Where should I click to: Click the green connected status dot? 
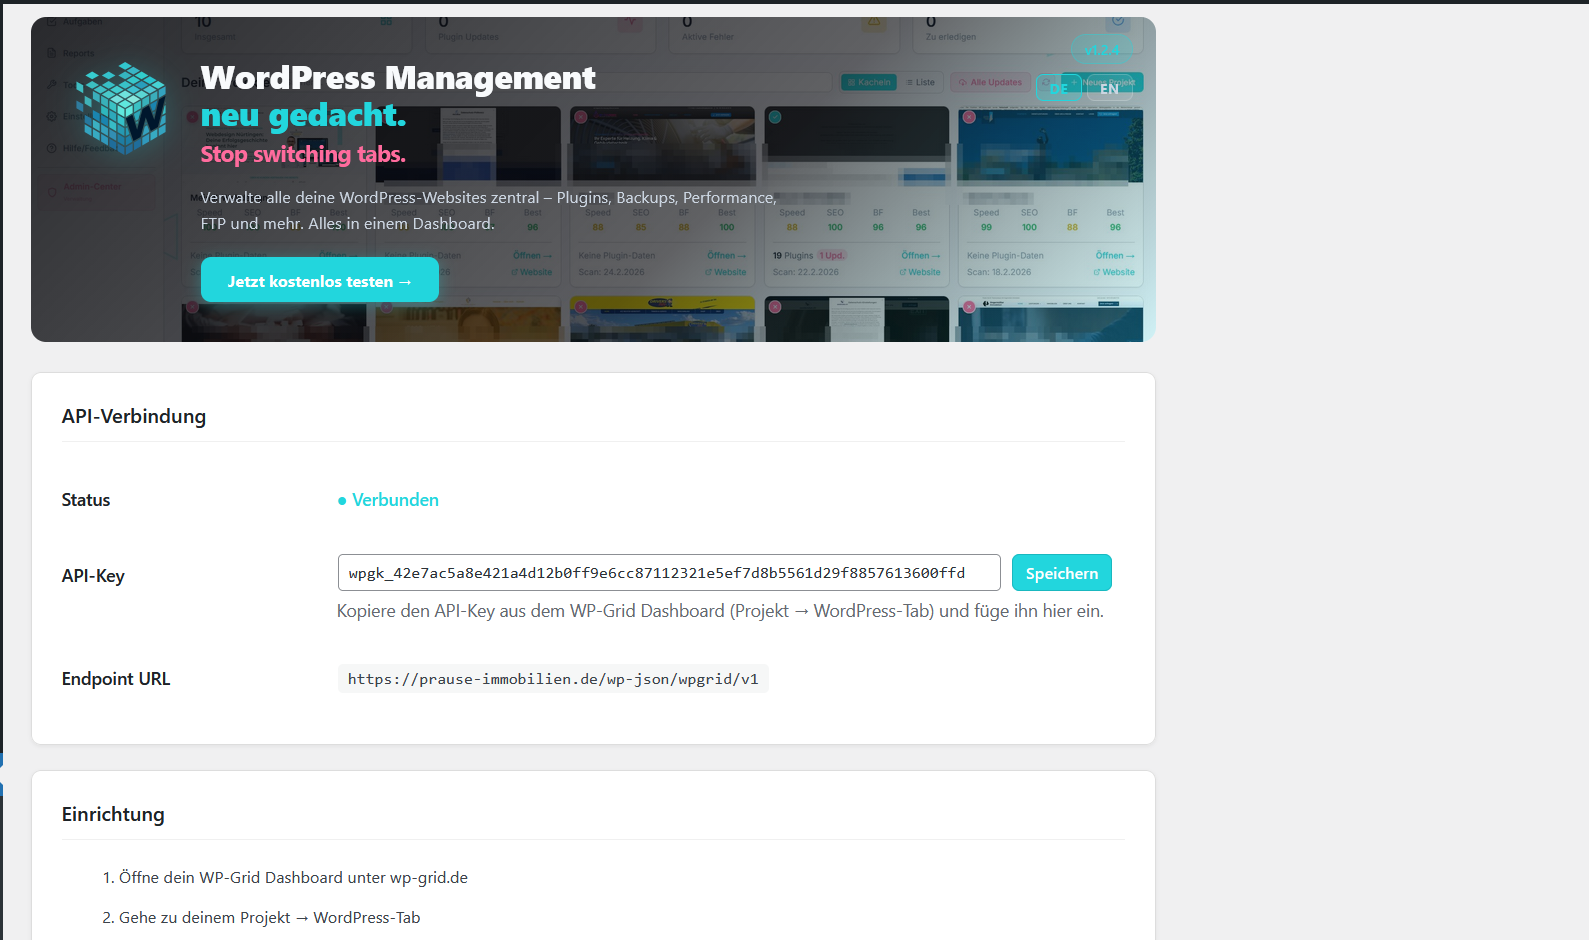click(342, 501)
